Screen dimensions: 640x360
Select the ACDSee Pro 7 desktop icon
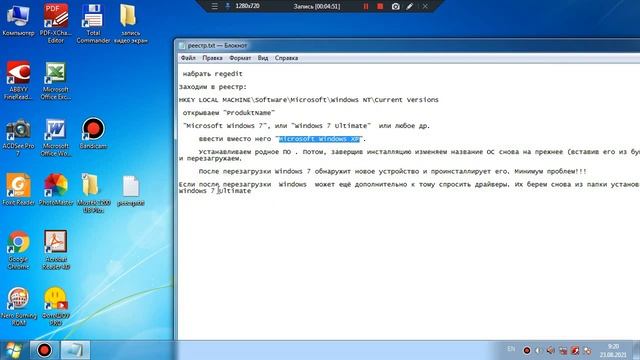[x=18, y=137]
